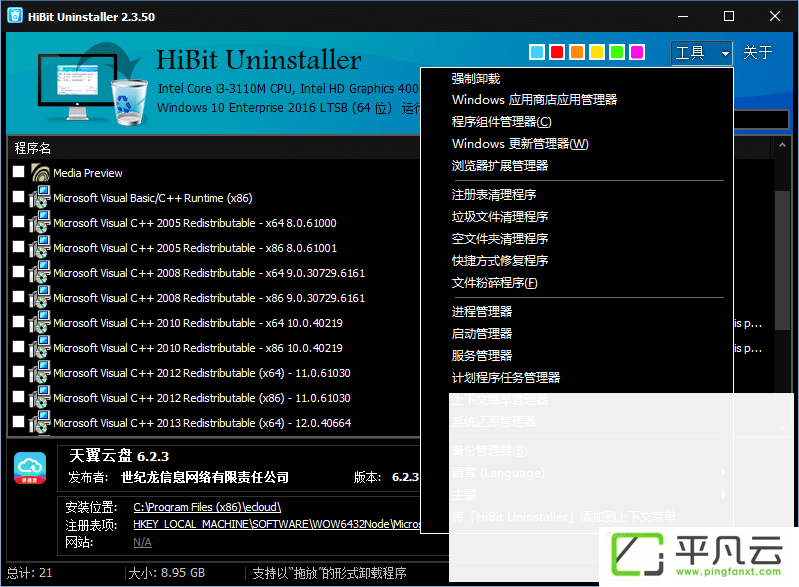The width and height of the screenshot is (799, 587).
Task: Tick checkbox for Visual C++ 2005 x64
Action: [19, 222]
